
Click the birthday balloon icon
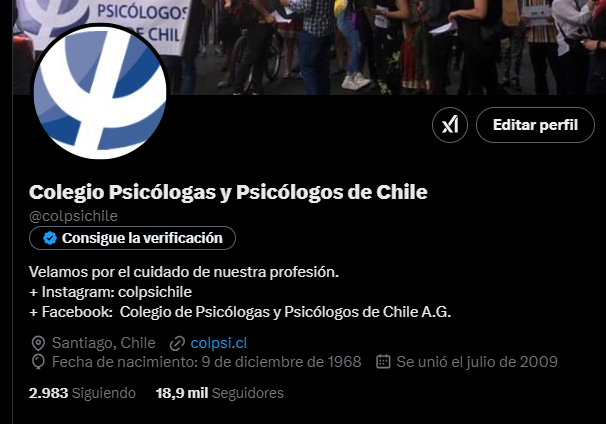pos(38,362)
